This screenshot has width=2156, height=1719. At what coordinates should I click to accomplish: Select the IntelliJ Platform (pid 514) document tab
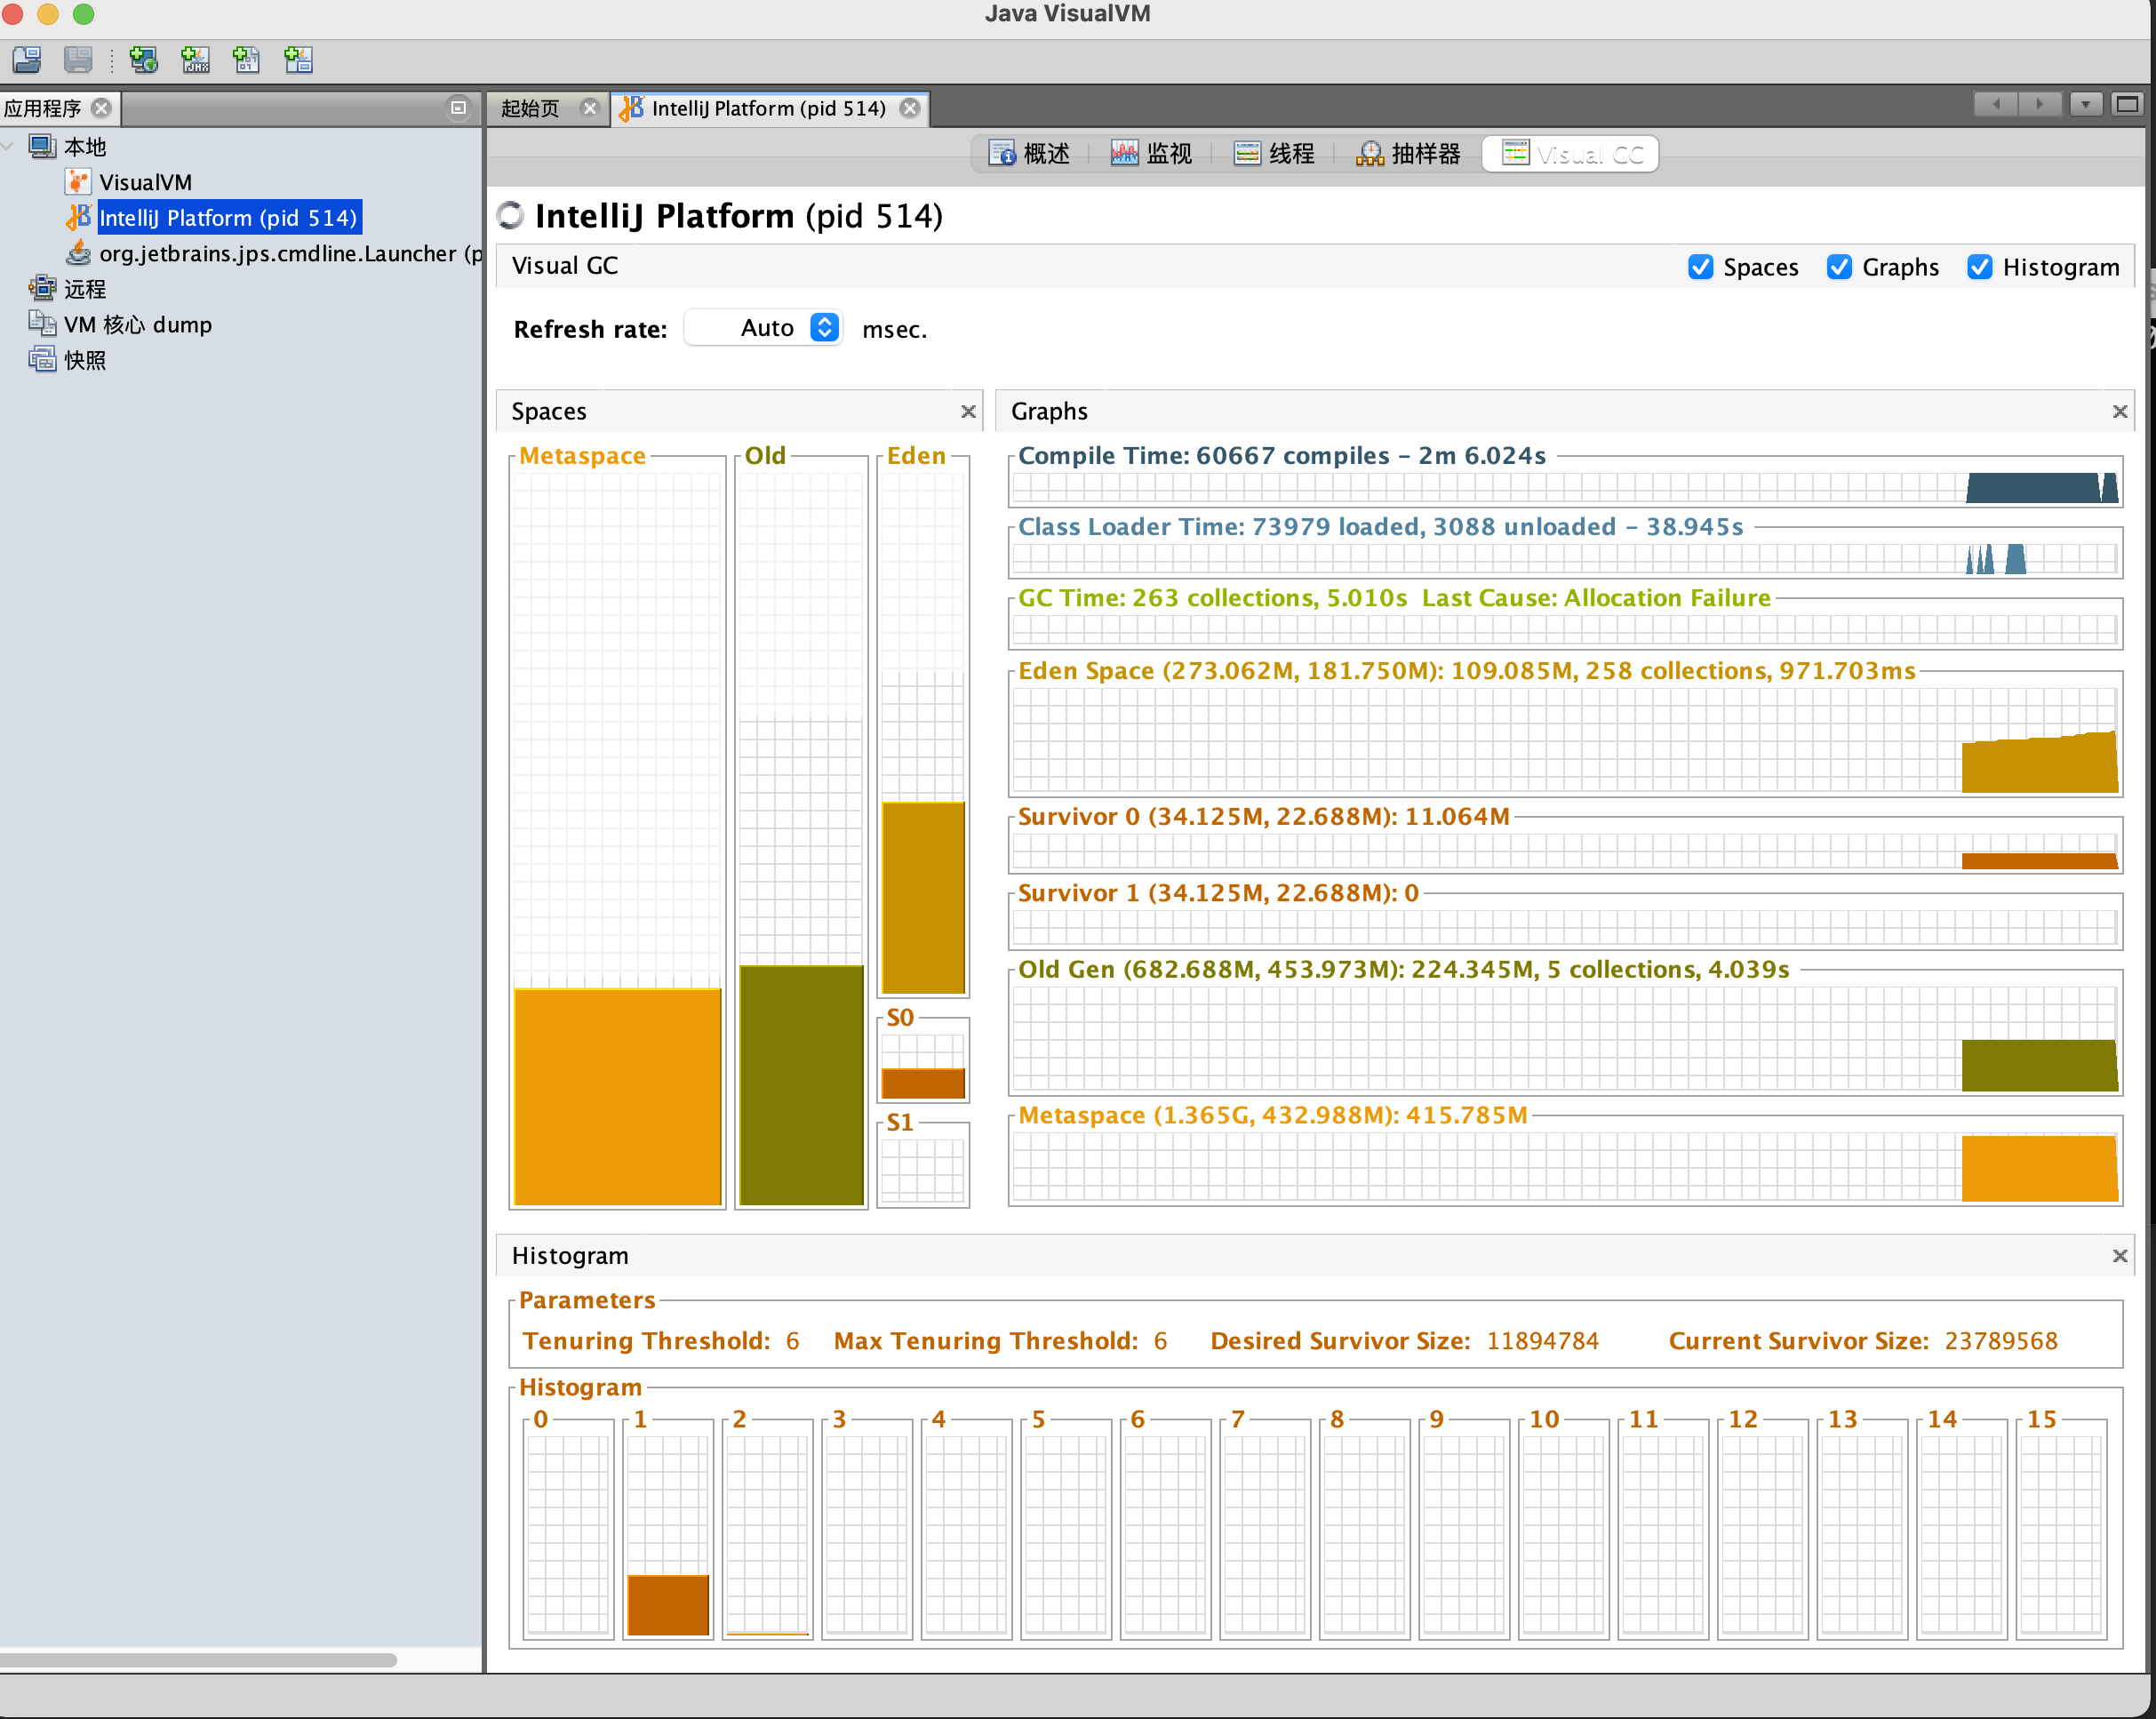tap(769, 108)
